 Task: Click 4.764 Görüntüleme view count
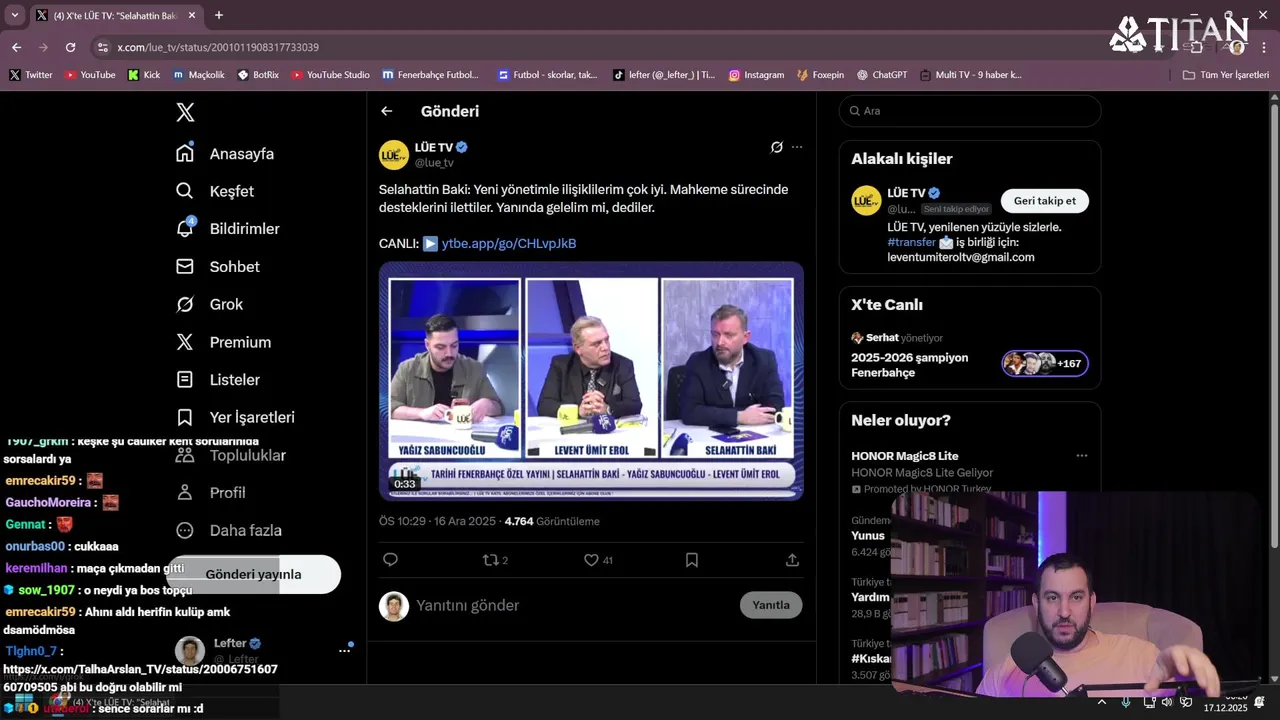(552, 521)
